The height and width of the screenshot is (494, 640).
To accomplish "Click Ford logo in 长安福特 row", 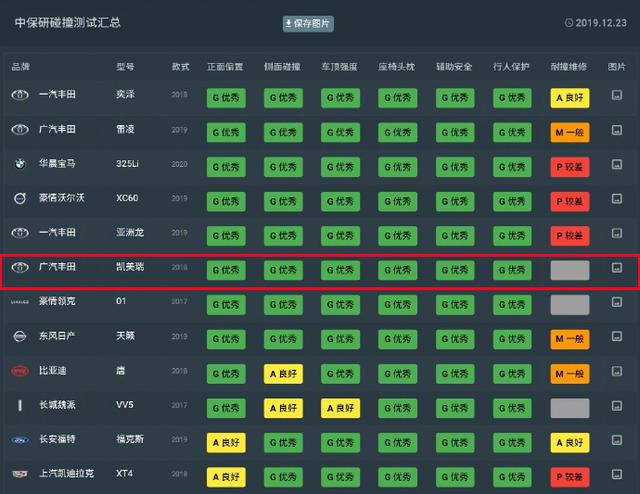I will tap(20, 440).
